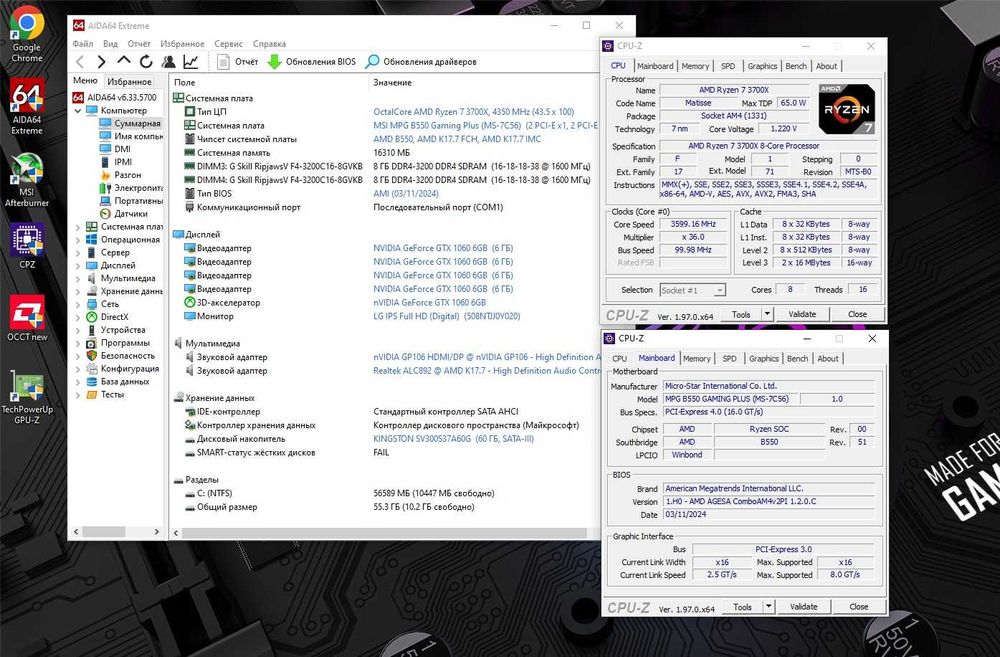
Task: Select Суммарная item in AIDA64 tree
Action: [131, 123]
